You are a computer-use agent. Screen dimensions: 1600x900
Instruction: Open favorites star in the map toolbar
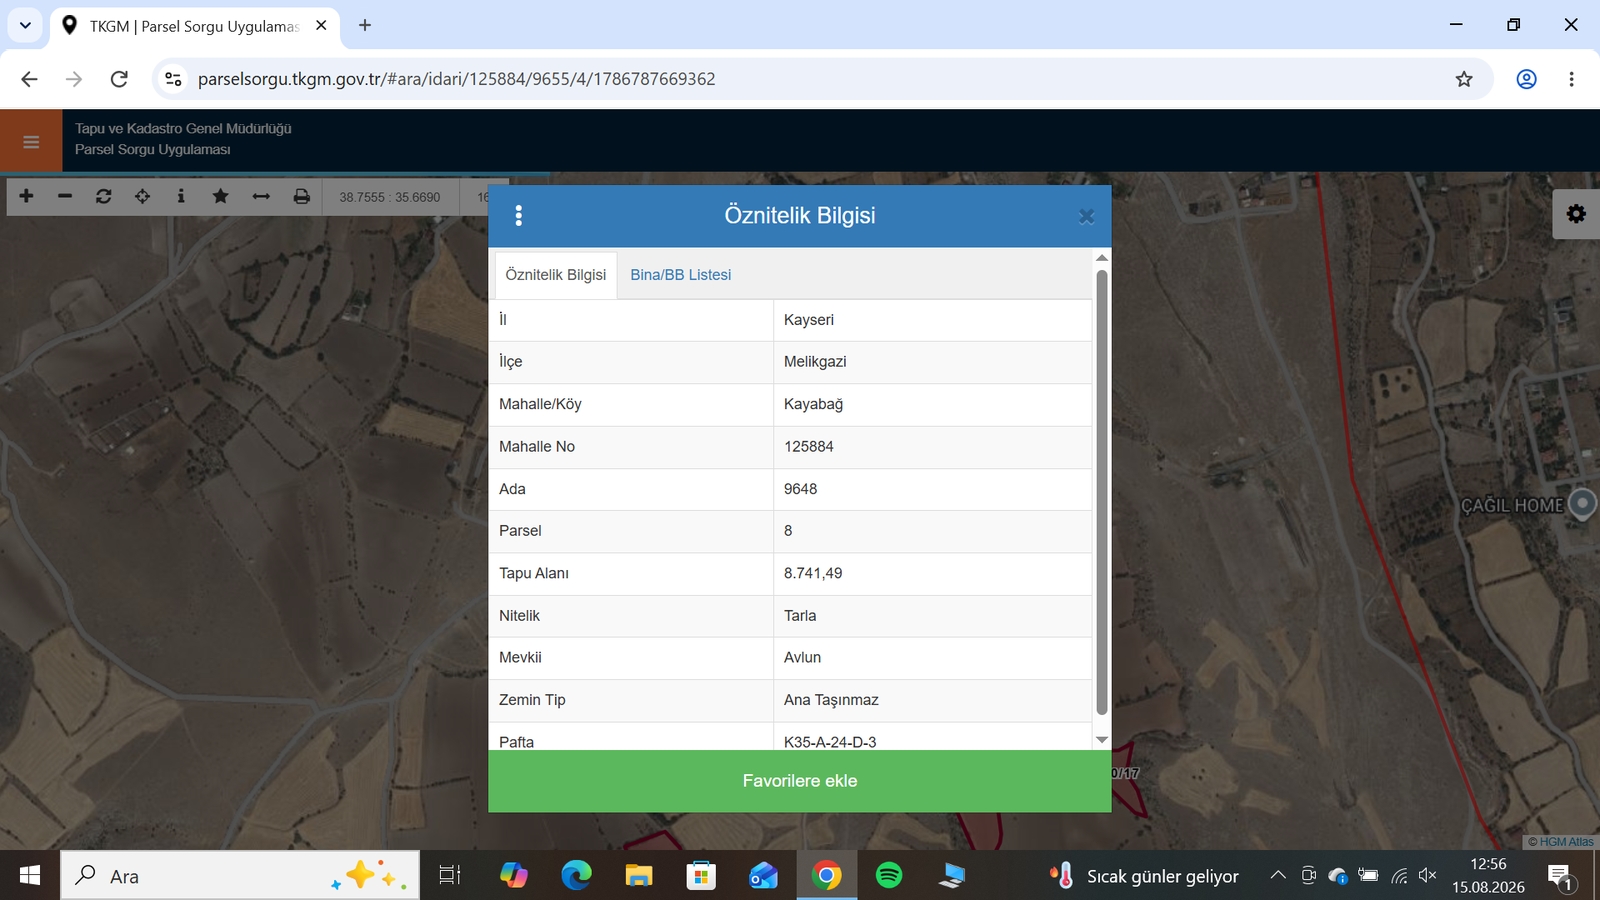click(221, 196)
